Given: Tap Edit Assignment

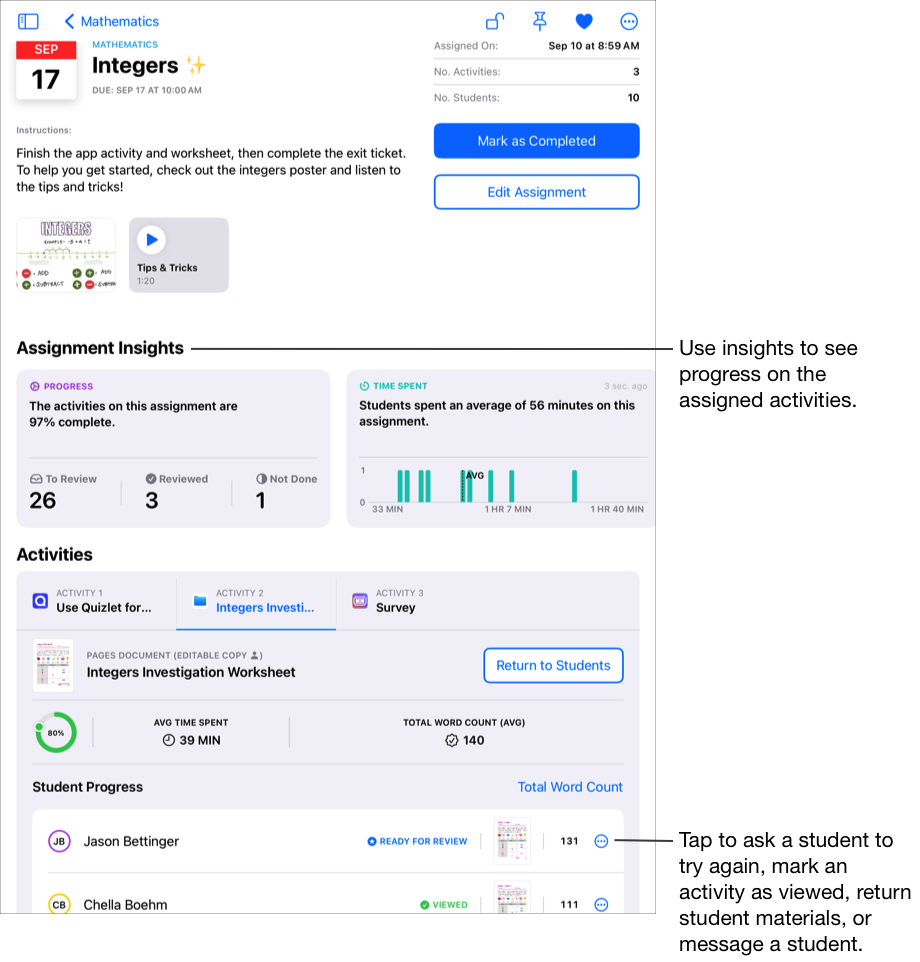Looking at the screenshot, I should pos(537,192).
